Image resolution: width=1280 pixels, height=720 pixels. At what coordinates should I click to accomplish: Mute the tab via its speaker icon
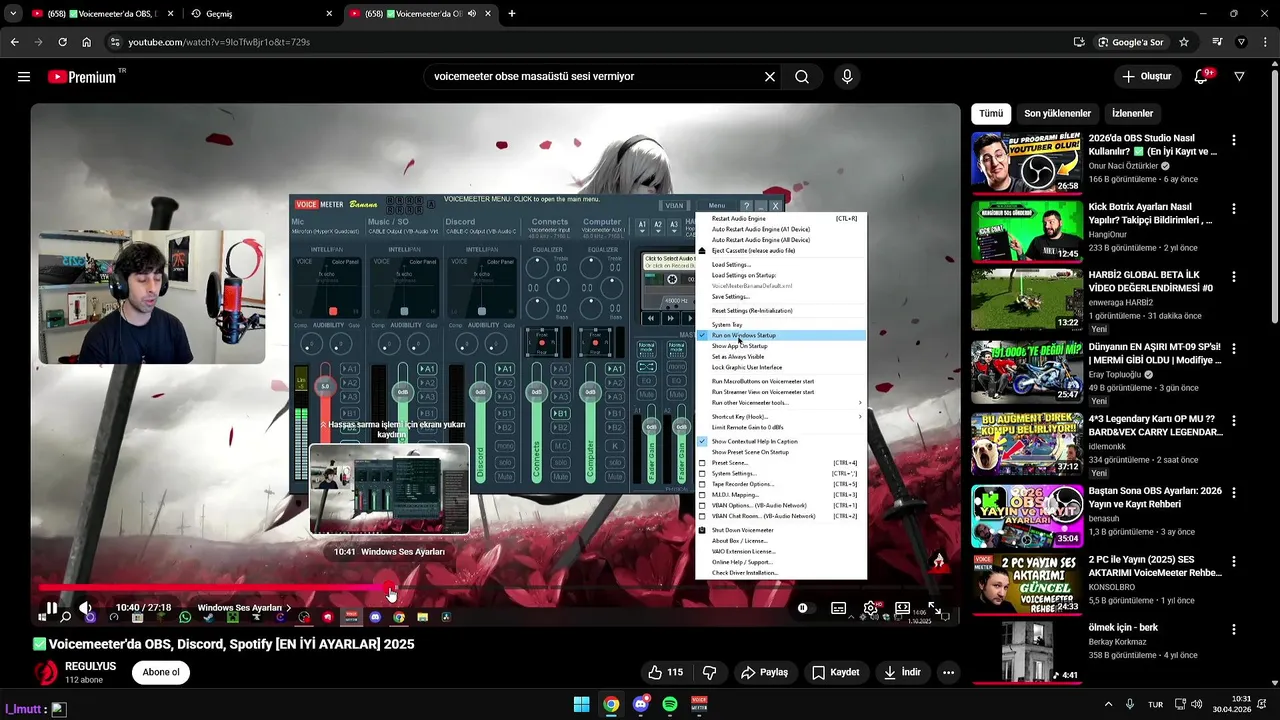click(x=472, y=14)
